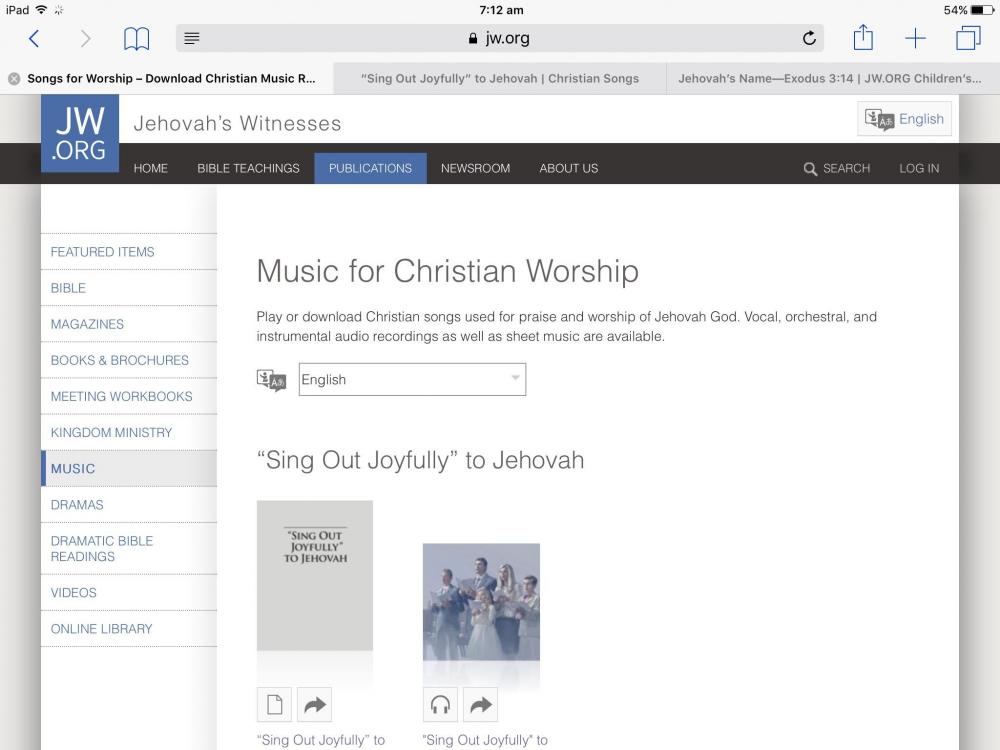Open Safari bookmarks book icon
This screenshot has height=750, width=1000.
tap(136, 39)
